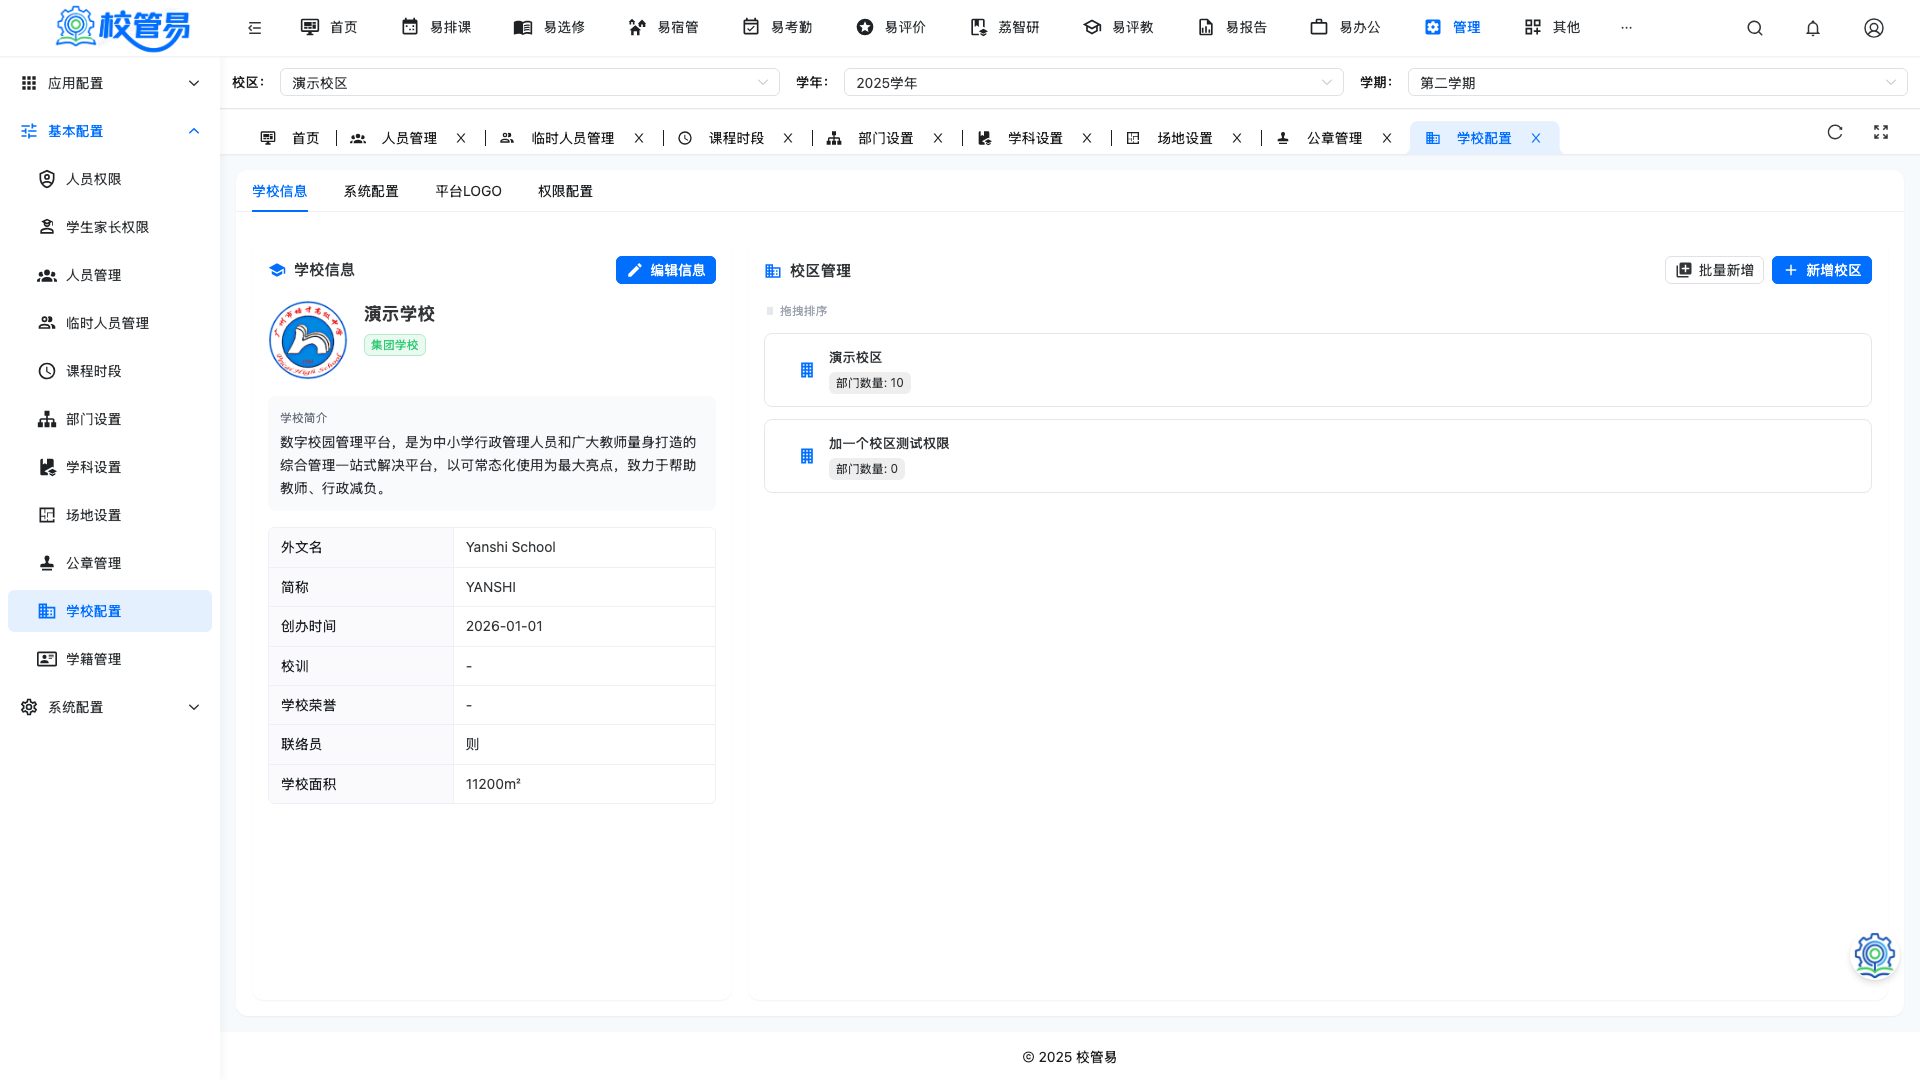Open 首页 in top navigation
The width and height of the screenshot is (1920, 1080).
(330, 28)
